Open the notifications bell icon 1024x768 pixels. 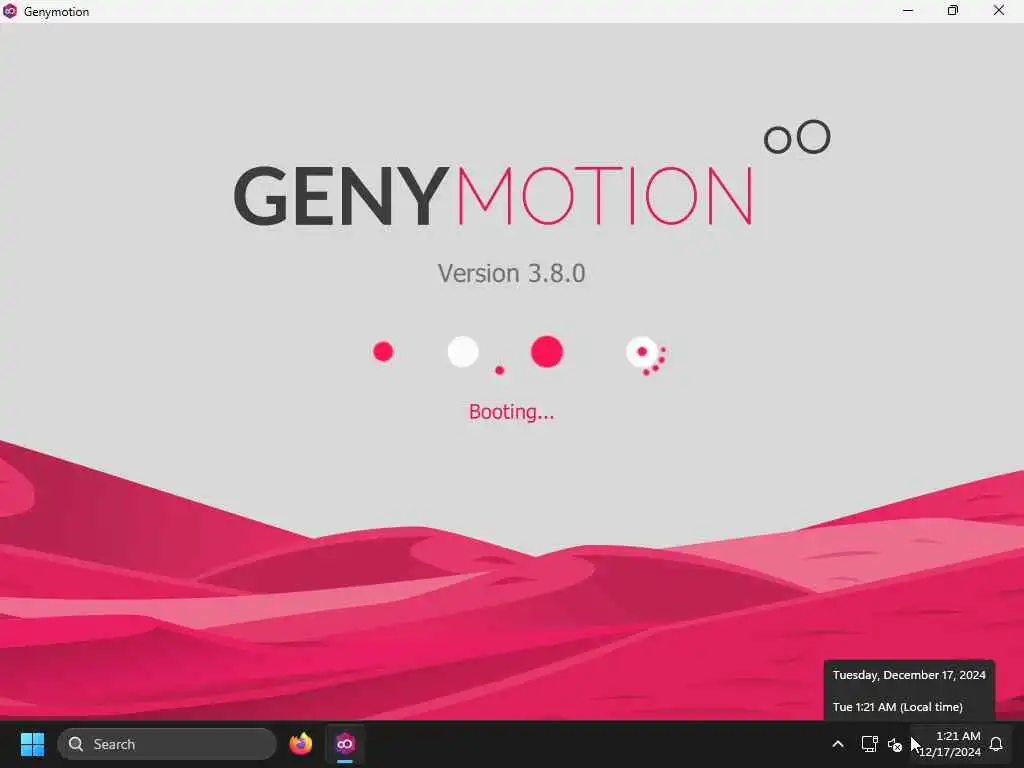pyautogui.click(x=997, y=744)
